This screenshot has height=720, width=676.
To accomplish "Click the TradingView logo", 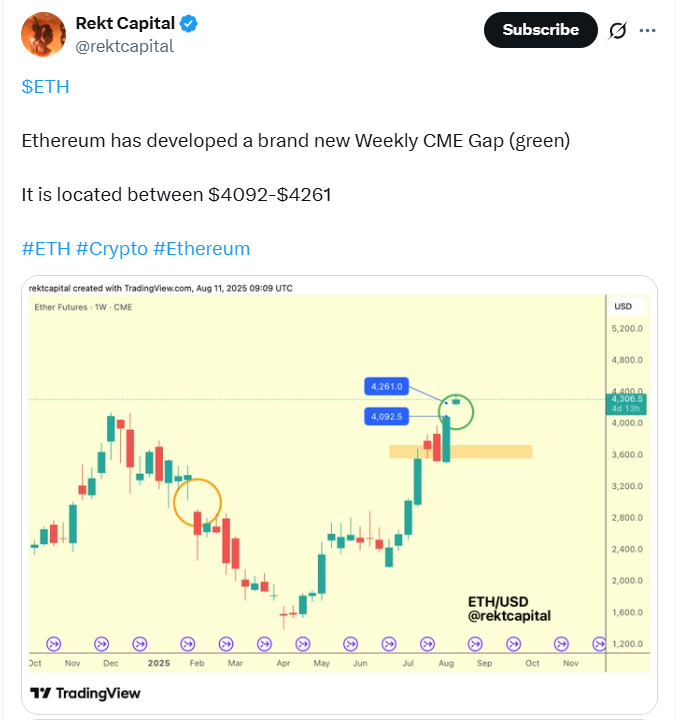I will (x=85, y=693).
